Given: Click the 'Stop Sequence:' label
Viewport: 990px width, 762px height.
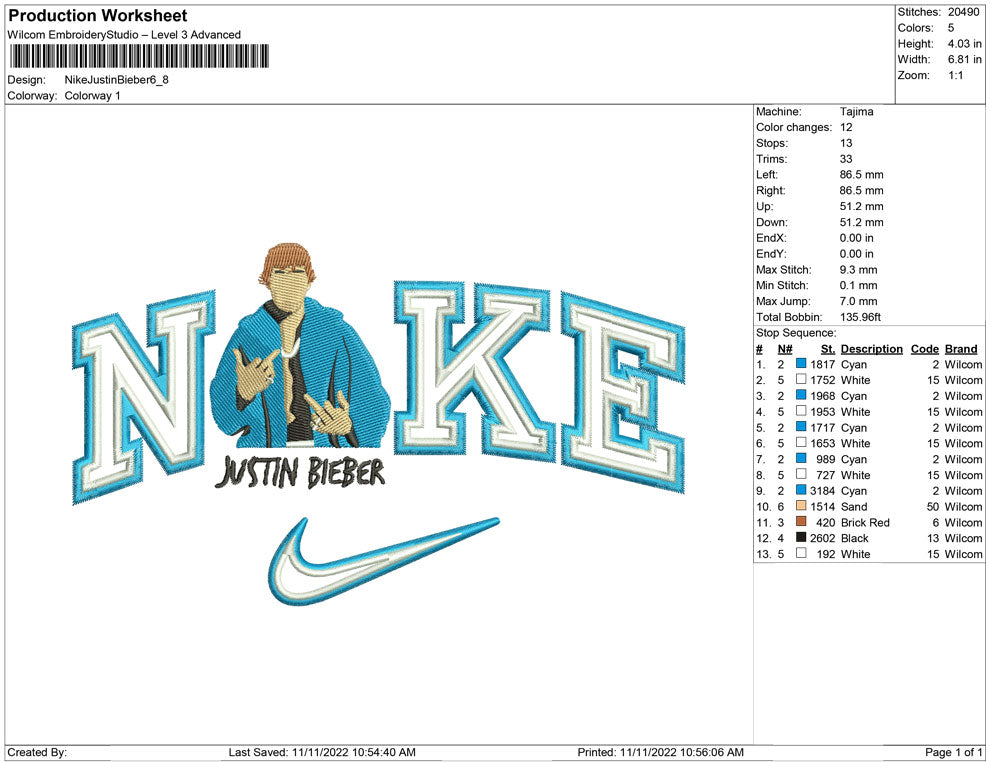Looking at the screenshot, I should (796, 333).
